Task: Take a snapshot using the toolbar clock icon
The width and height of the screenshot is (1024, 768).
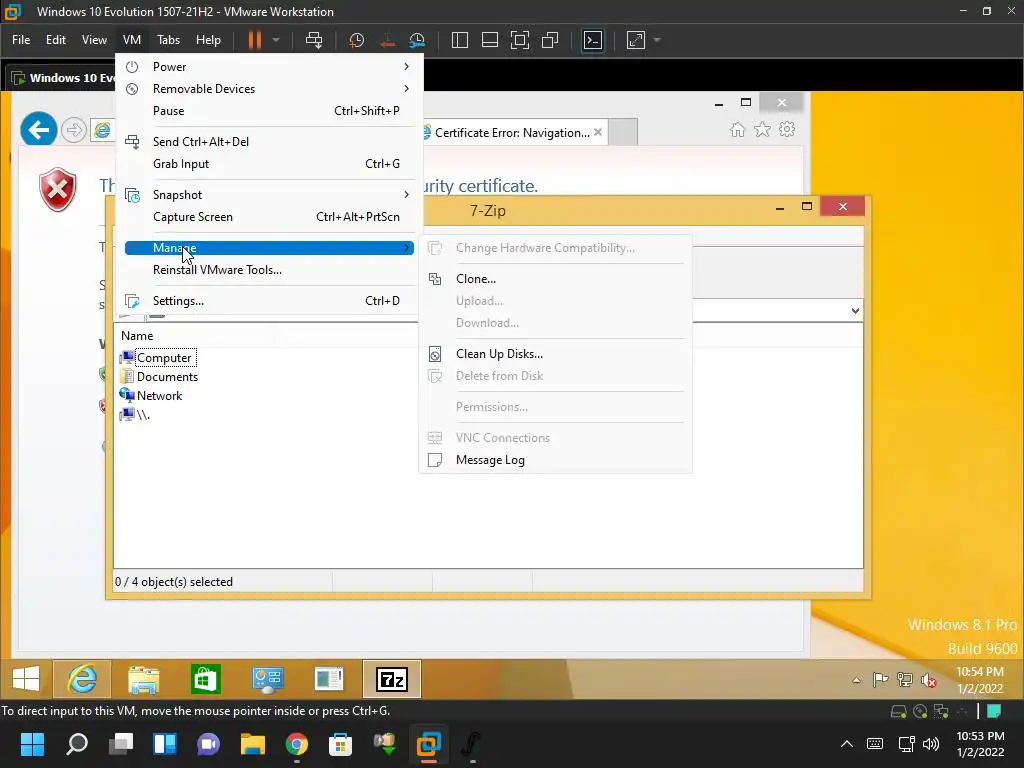Action: tap(357, 40)
